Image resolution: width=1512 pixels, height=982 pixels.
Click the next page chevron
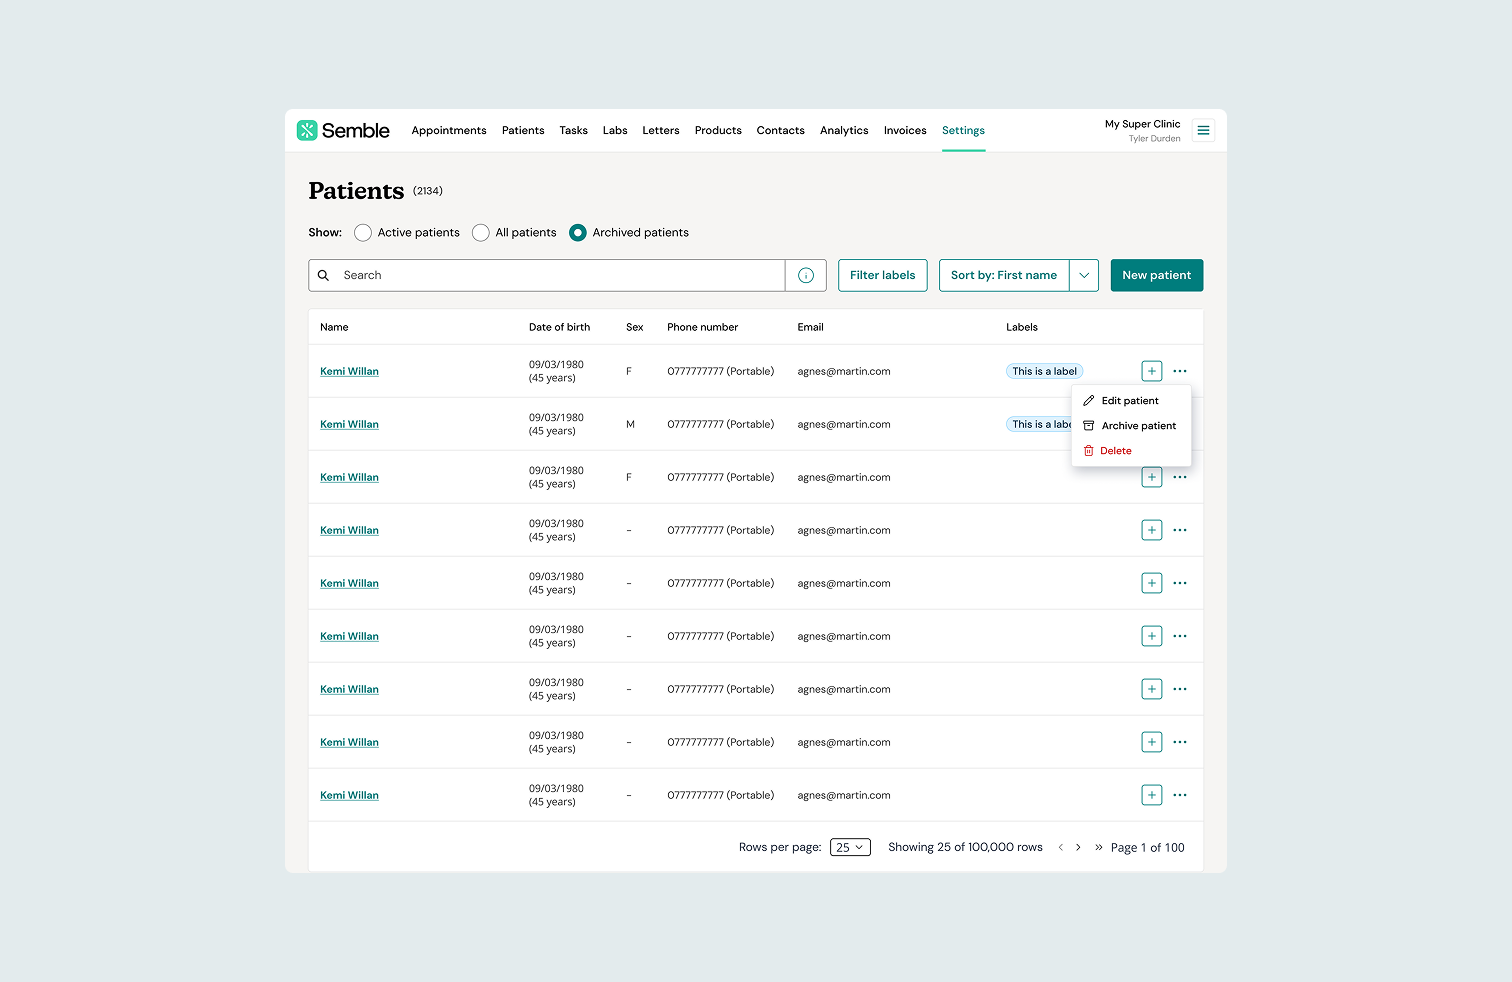(1078, 847)
